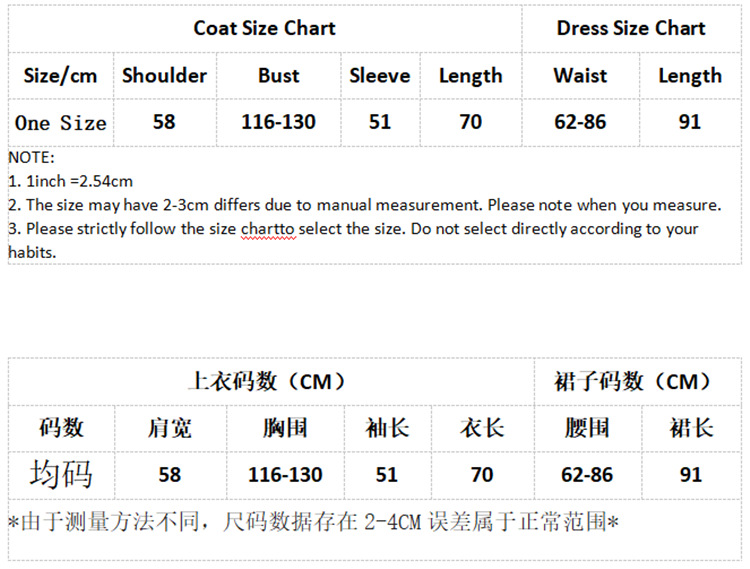Click the "腰围" column header

click(x=587, y=428)
